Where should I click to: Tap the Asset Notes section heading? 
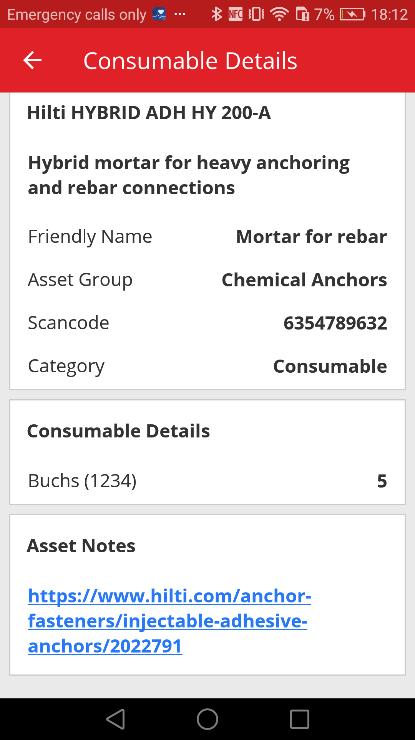coord(81,546)
